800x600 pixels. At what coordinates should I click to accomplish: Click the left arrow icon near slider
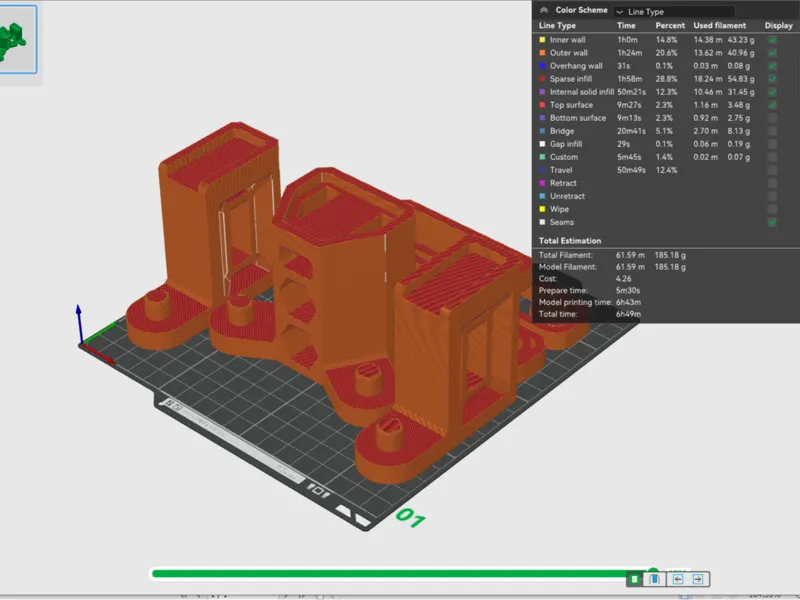tap(678, 579)
